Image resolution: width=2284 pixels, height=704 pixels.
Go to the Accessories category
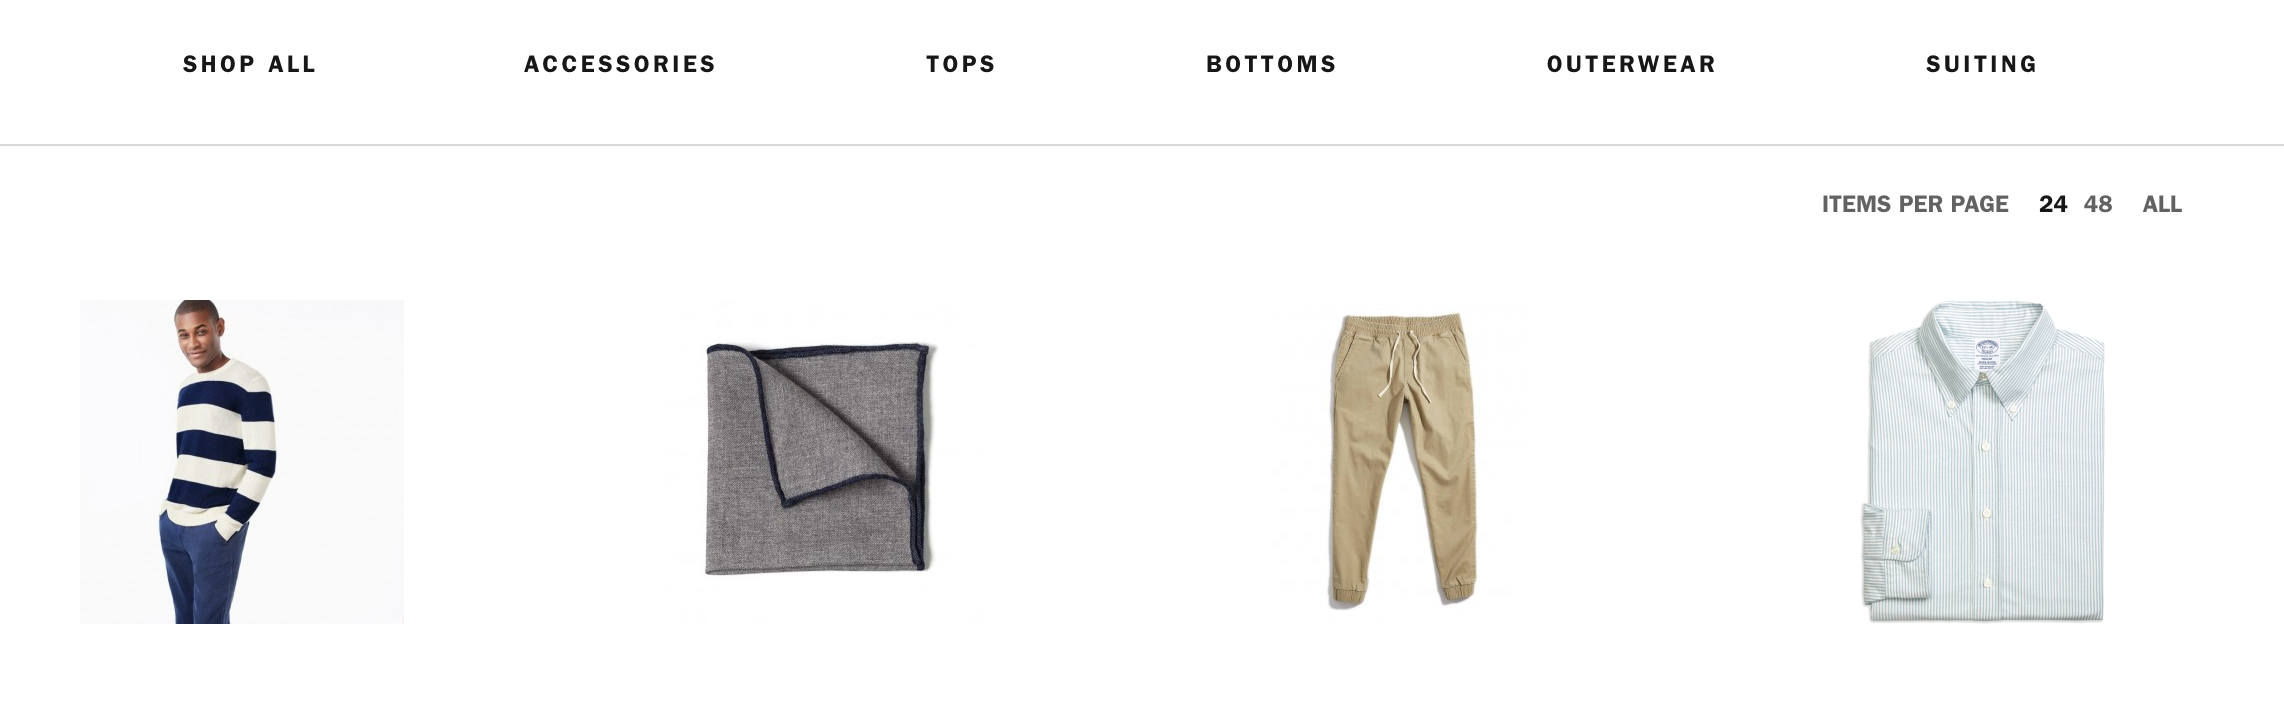pos(620,64)
